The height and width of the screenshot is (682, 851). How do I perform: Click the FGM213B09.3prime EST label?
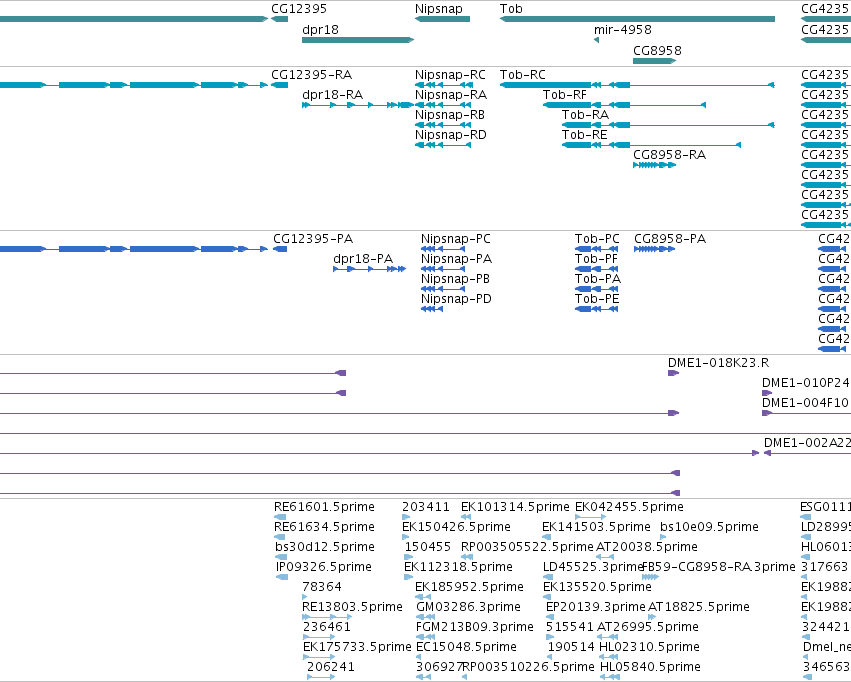tap(474, 627)
